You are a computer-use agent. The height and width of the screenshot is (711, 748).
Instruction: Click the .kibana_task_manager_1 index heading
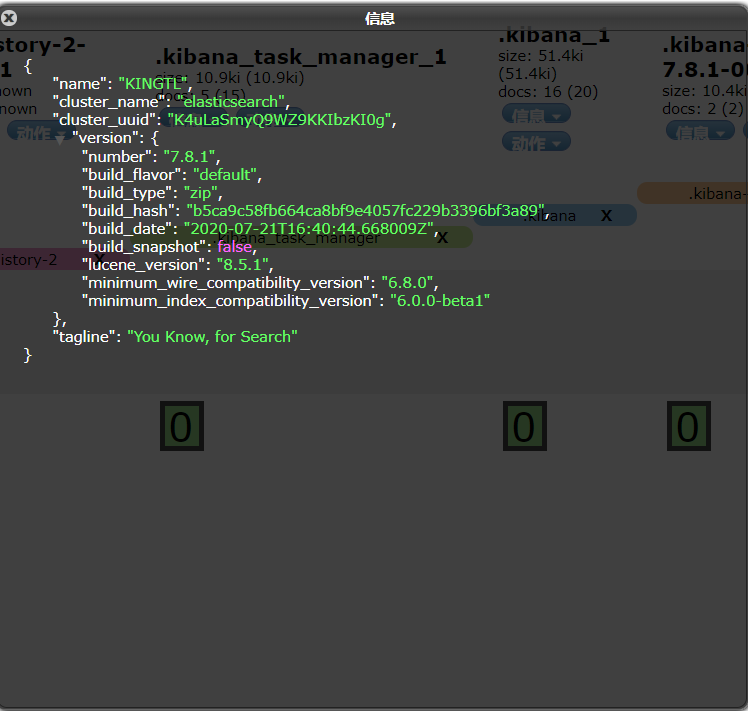coord(301,57)
